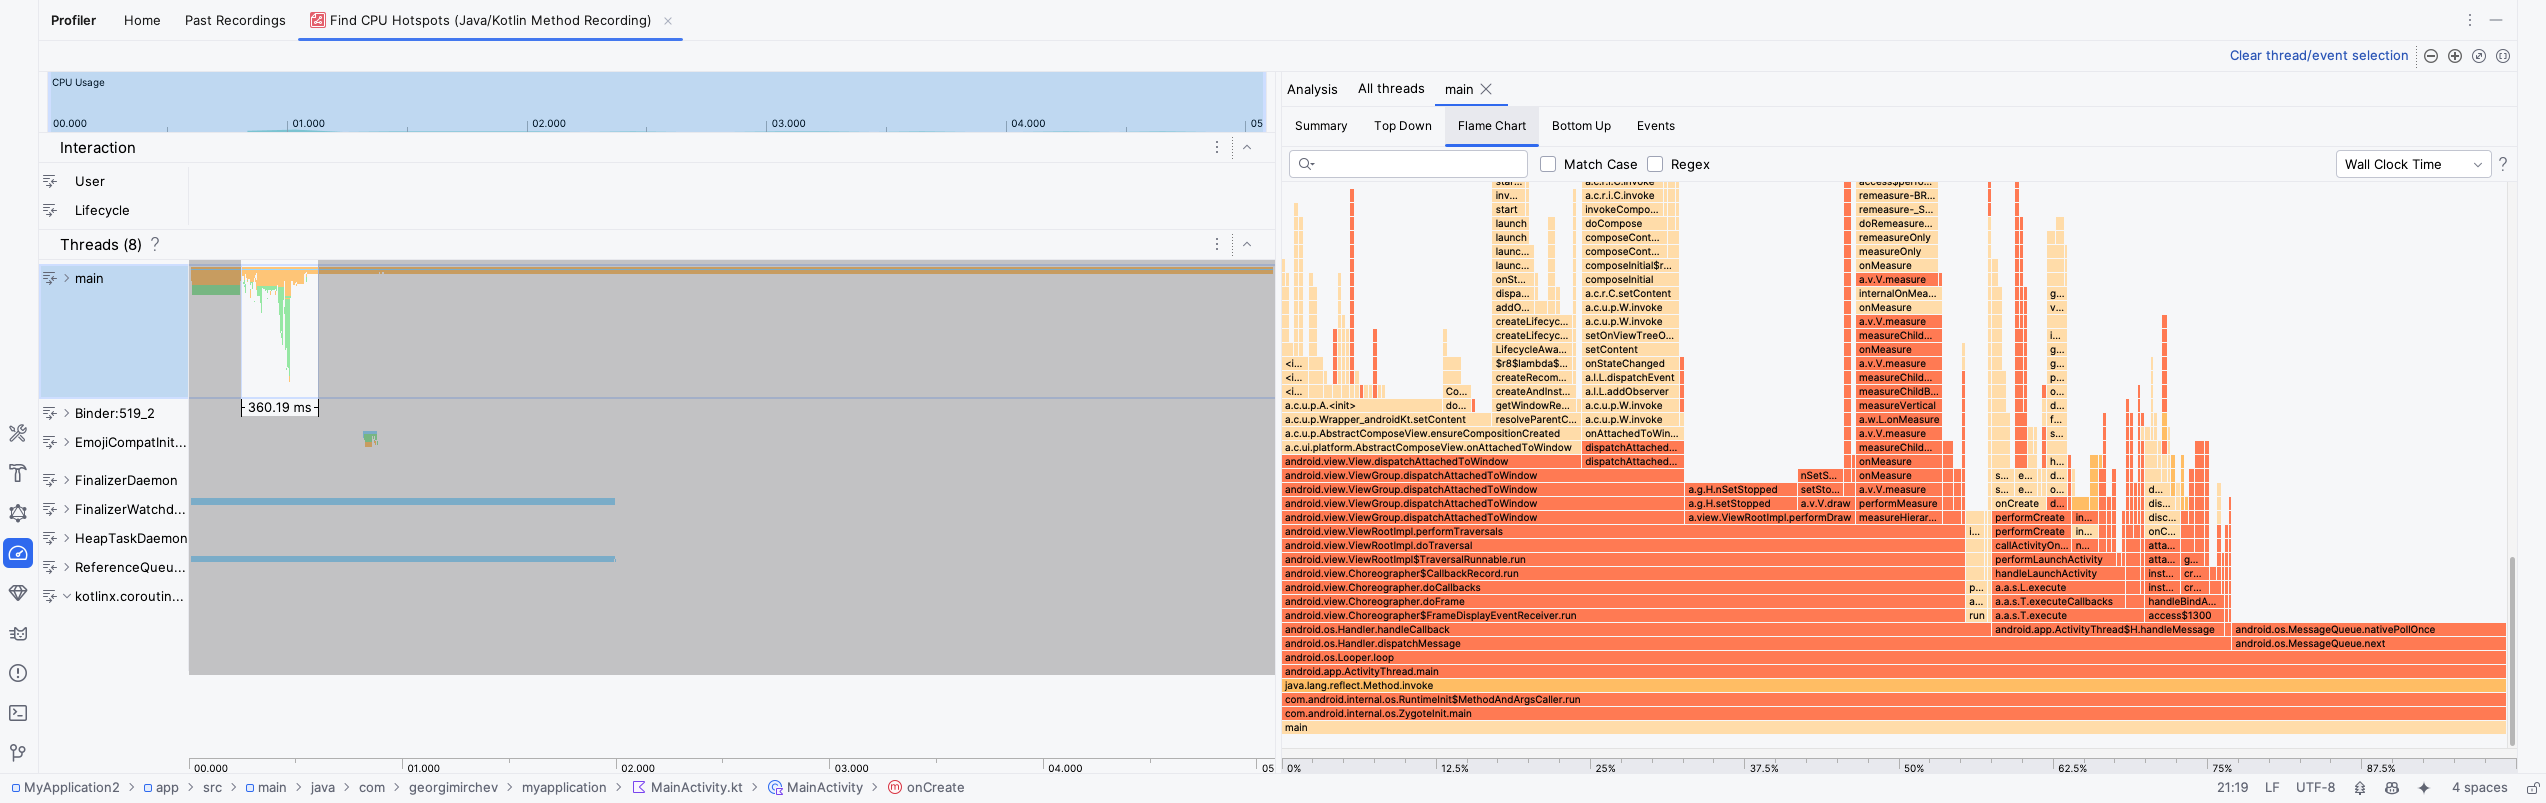Open the Build Variants wrench tool window

point(18,433)
